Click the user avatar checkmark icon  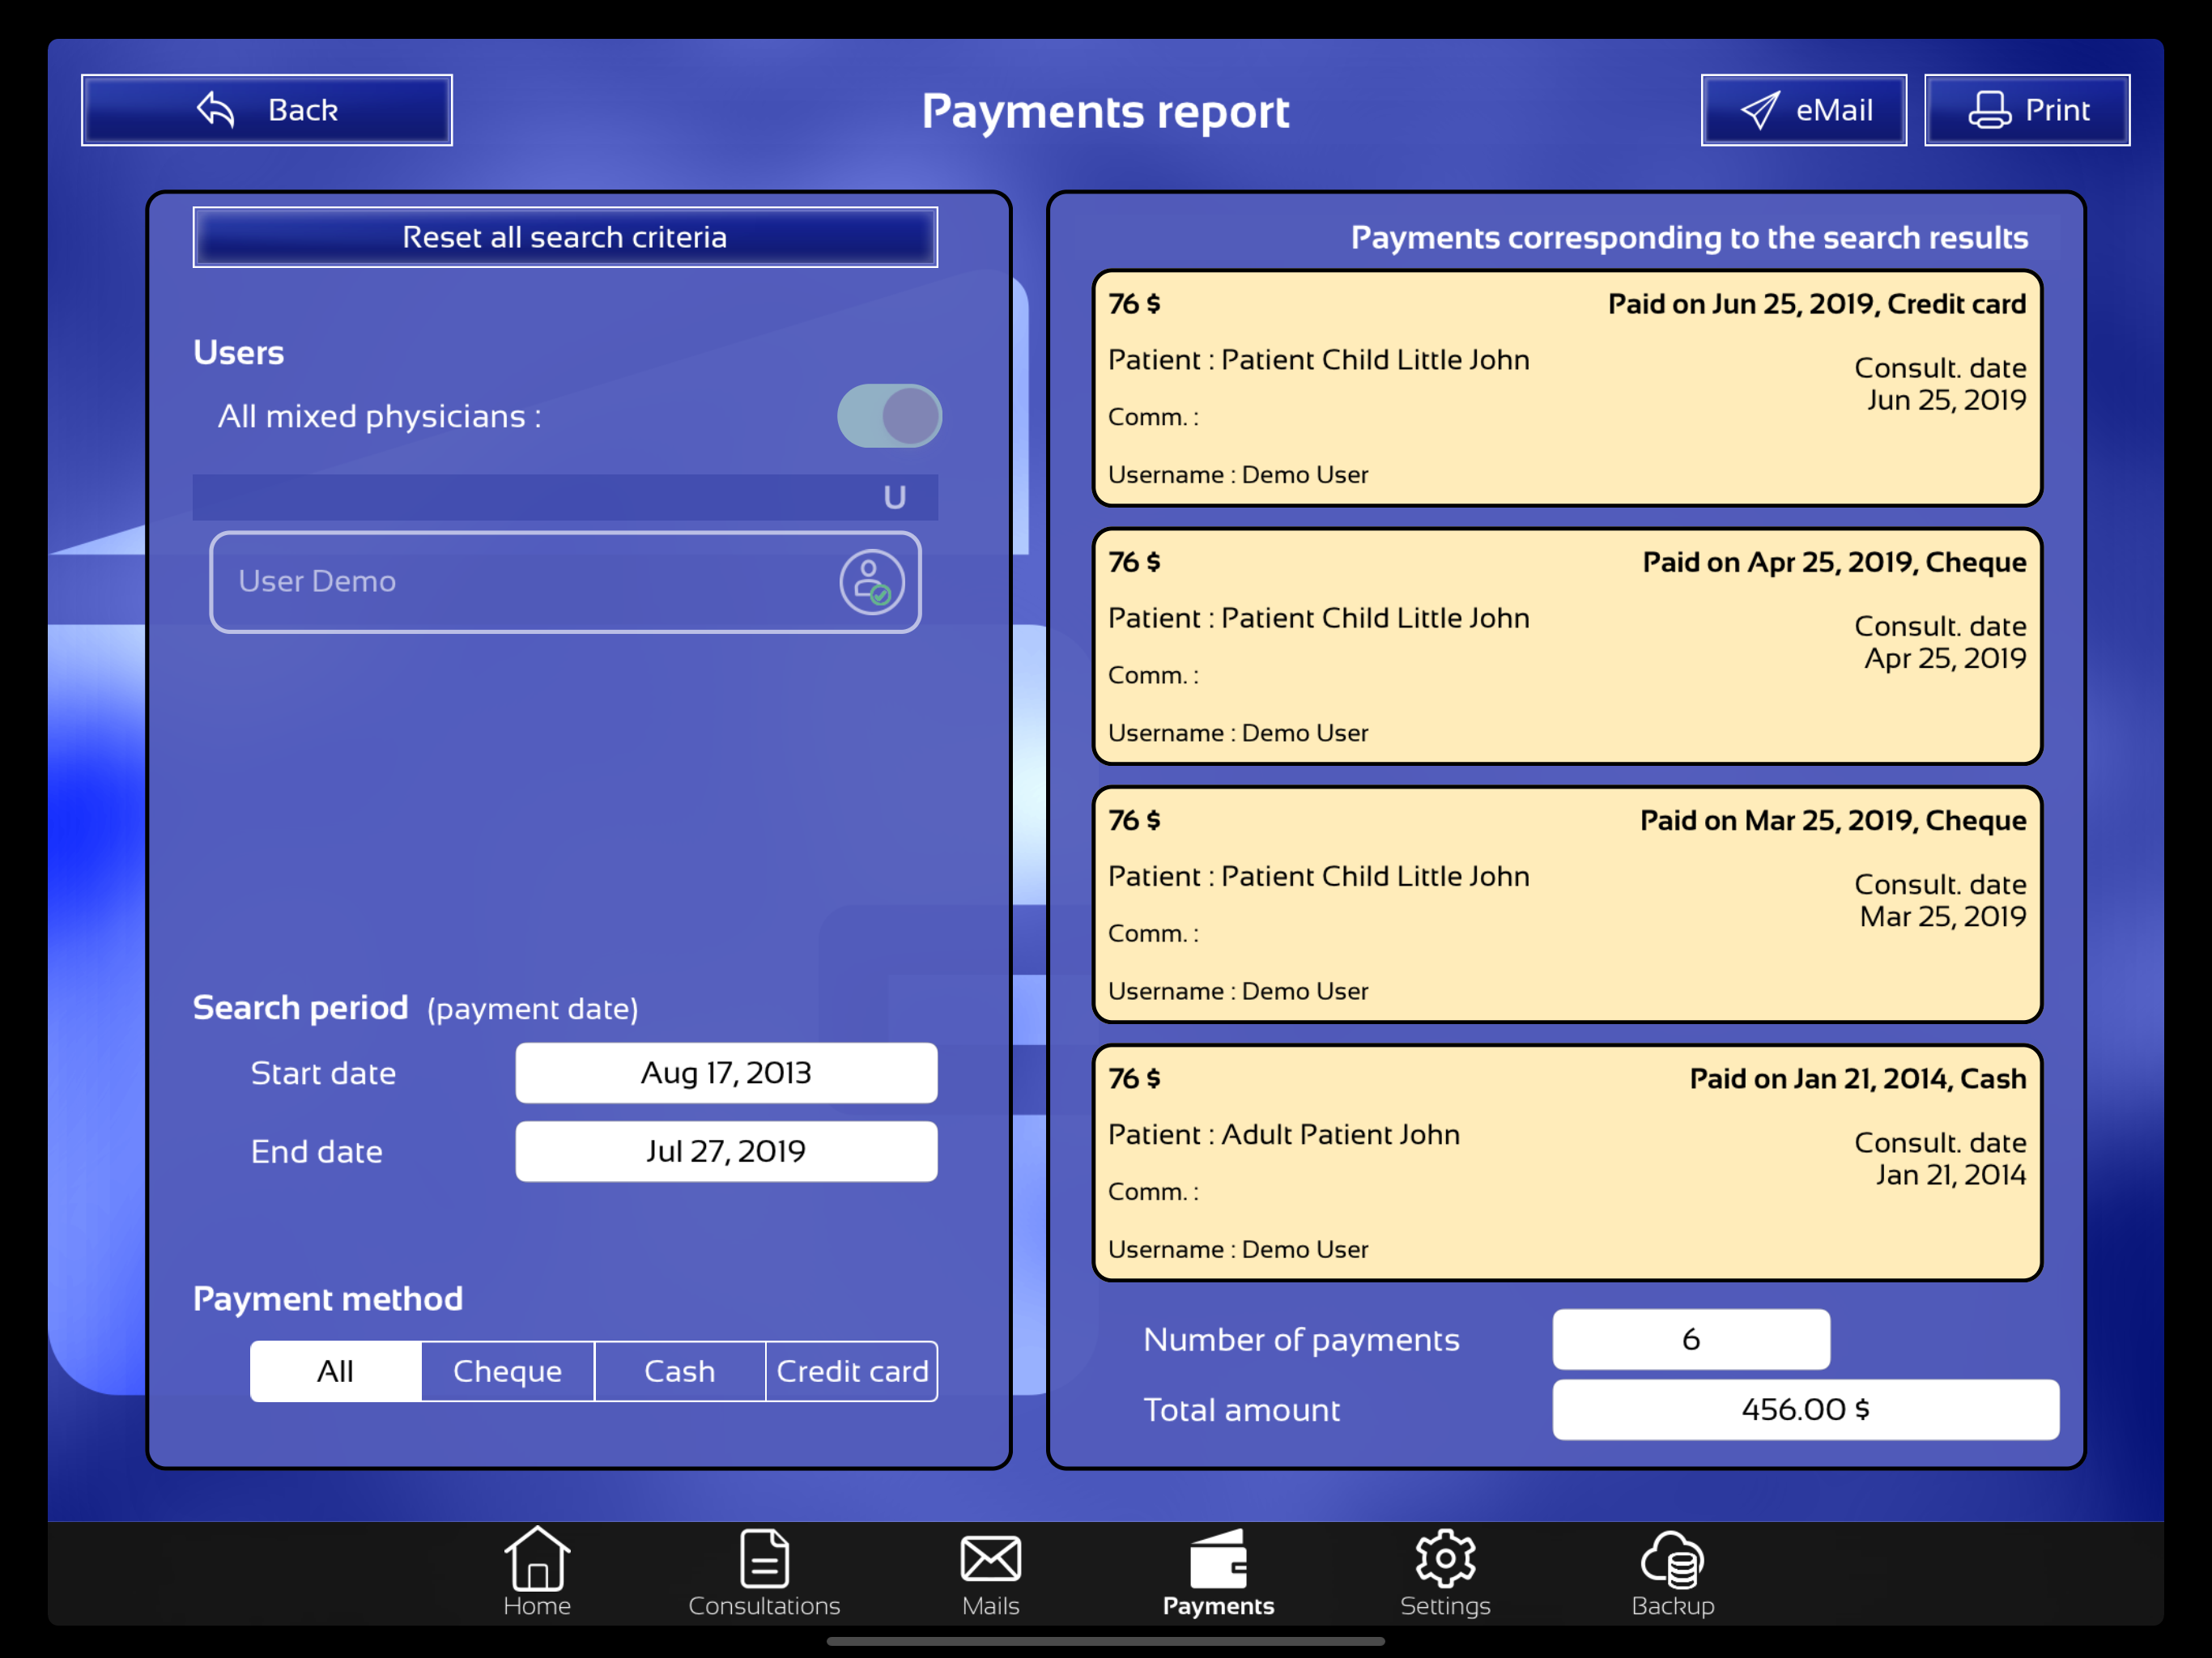pos(872,582)
